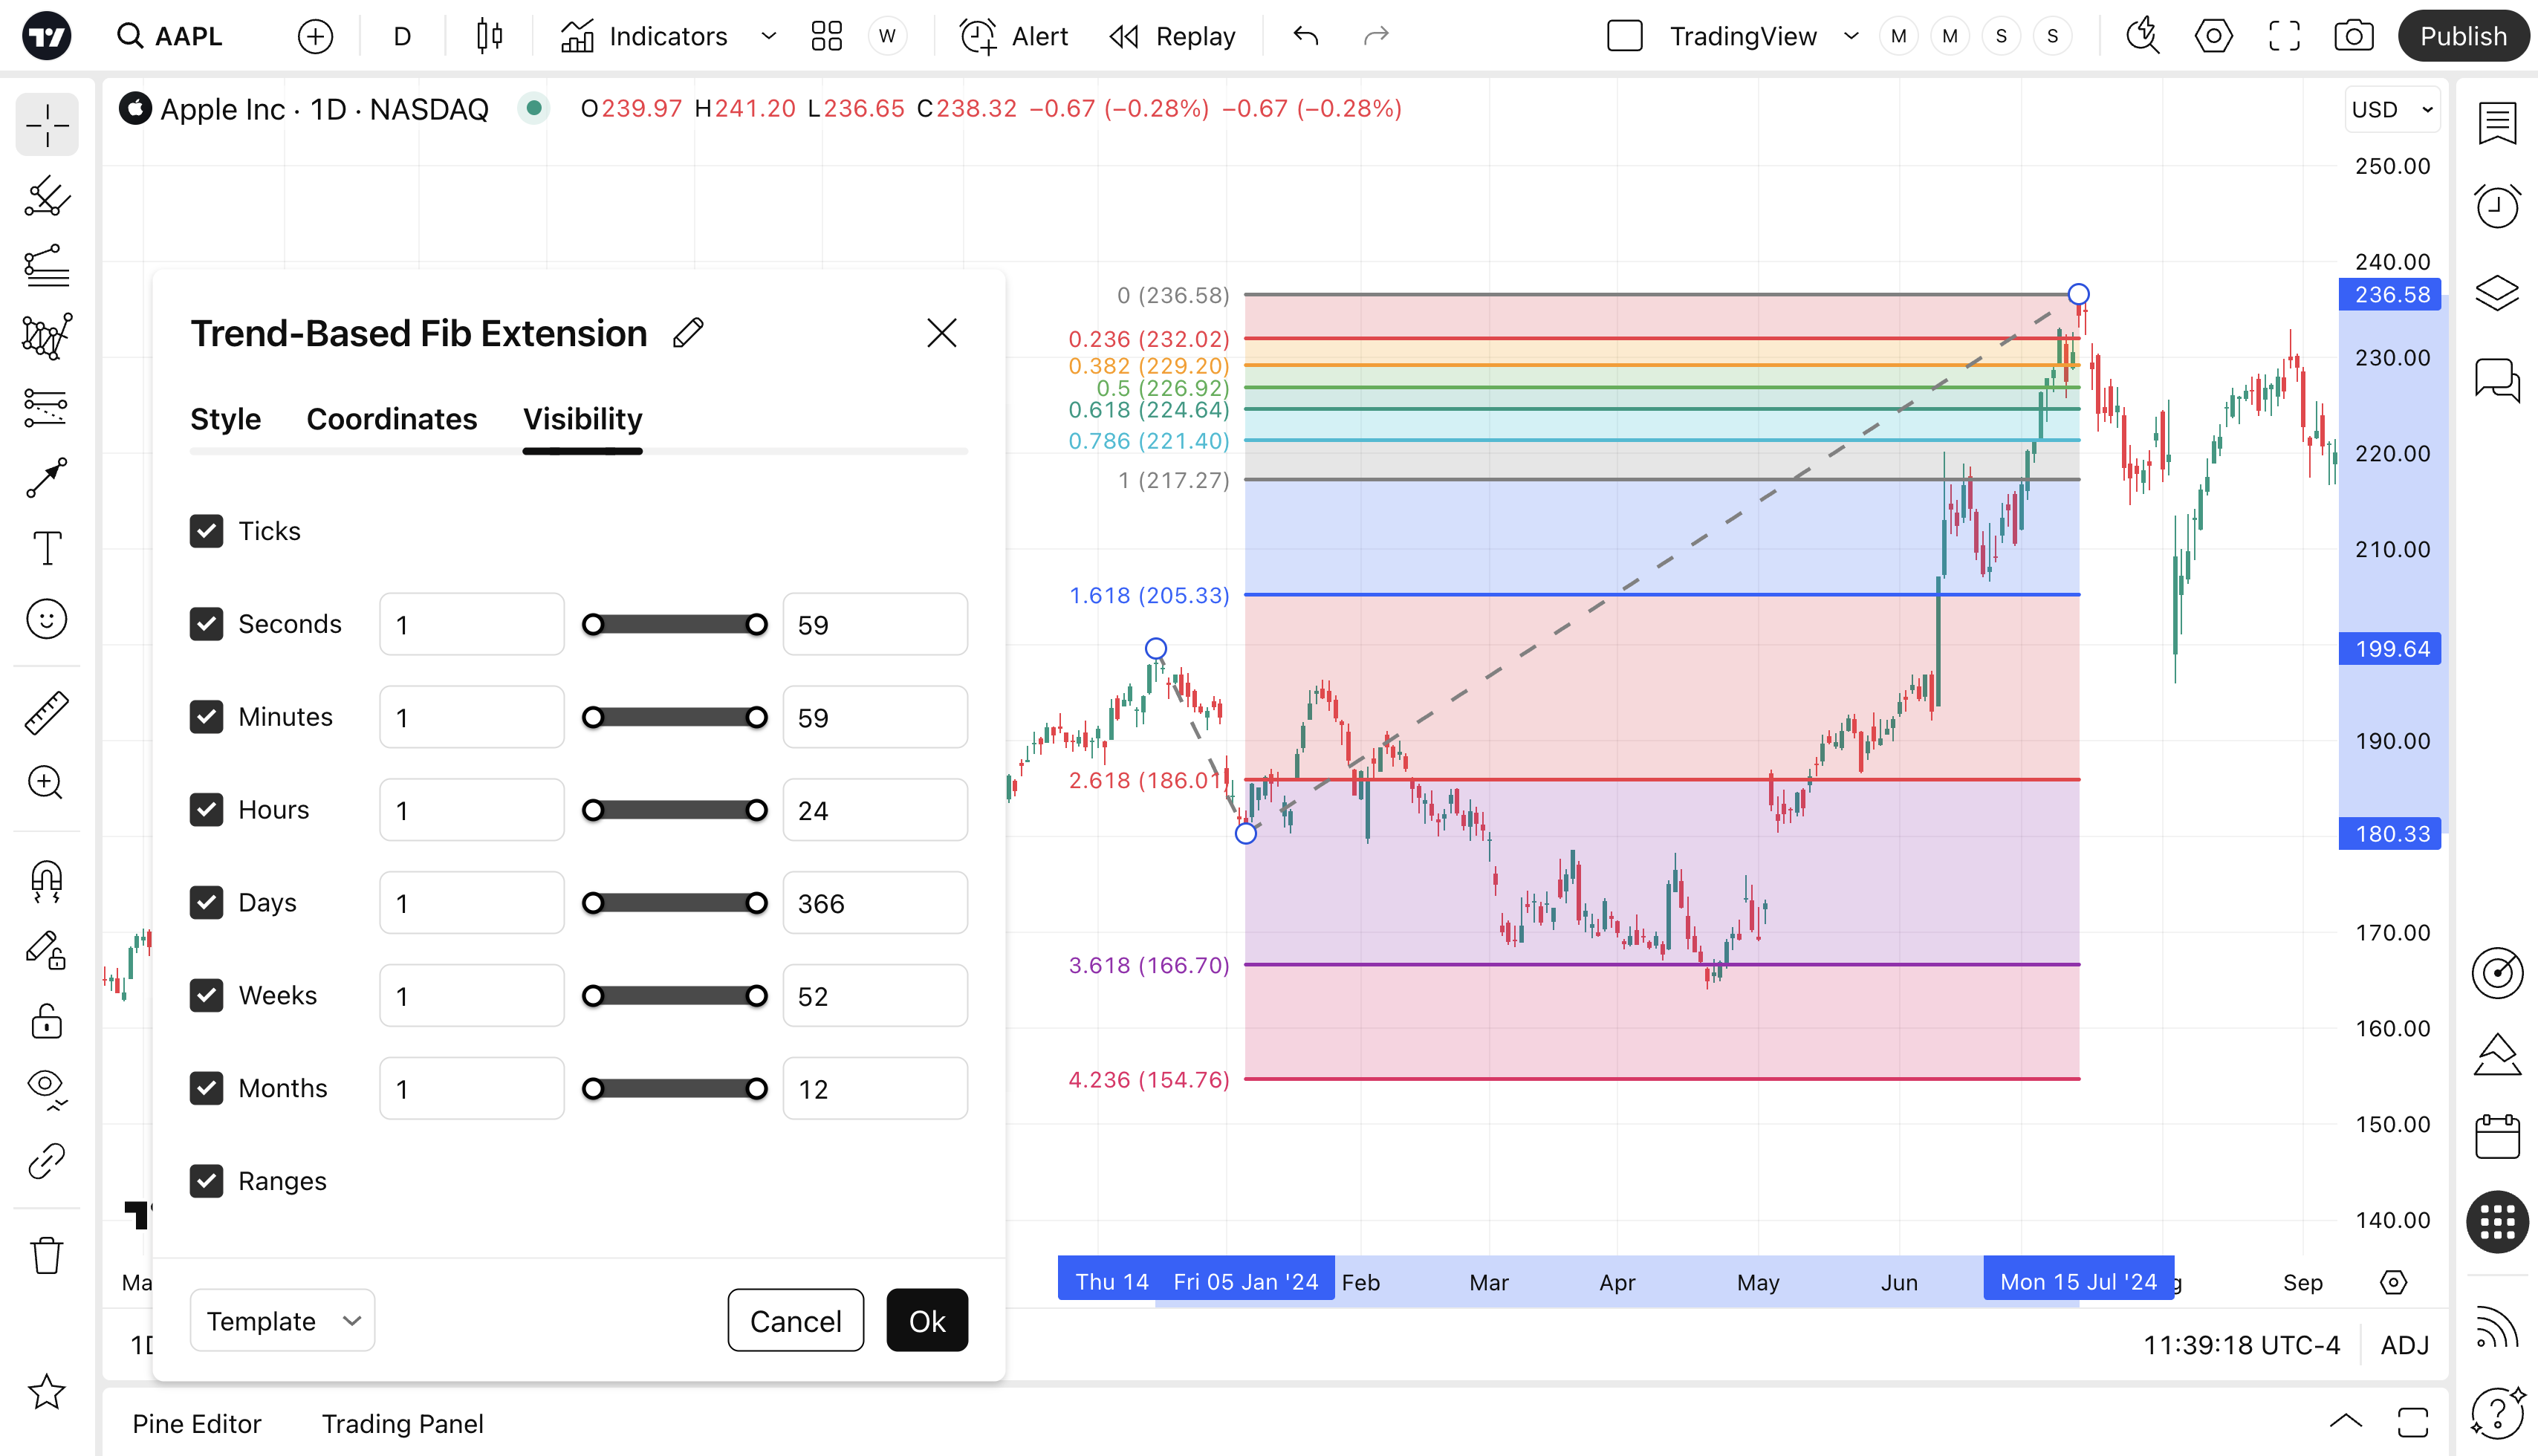Screen dimensions: 2538x1456
Task: Open the Template dropdown
Action: [282, 1321]
